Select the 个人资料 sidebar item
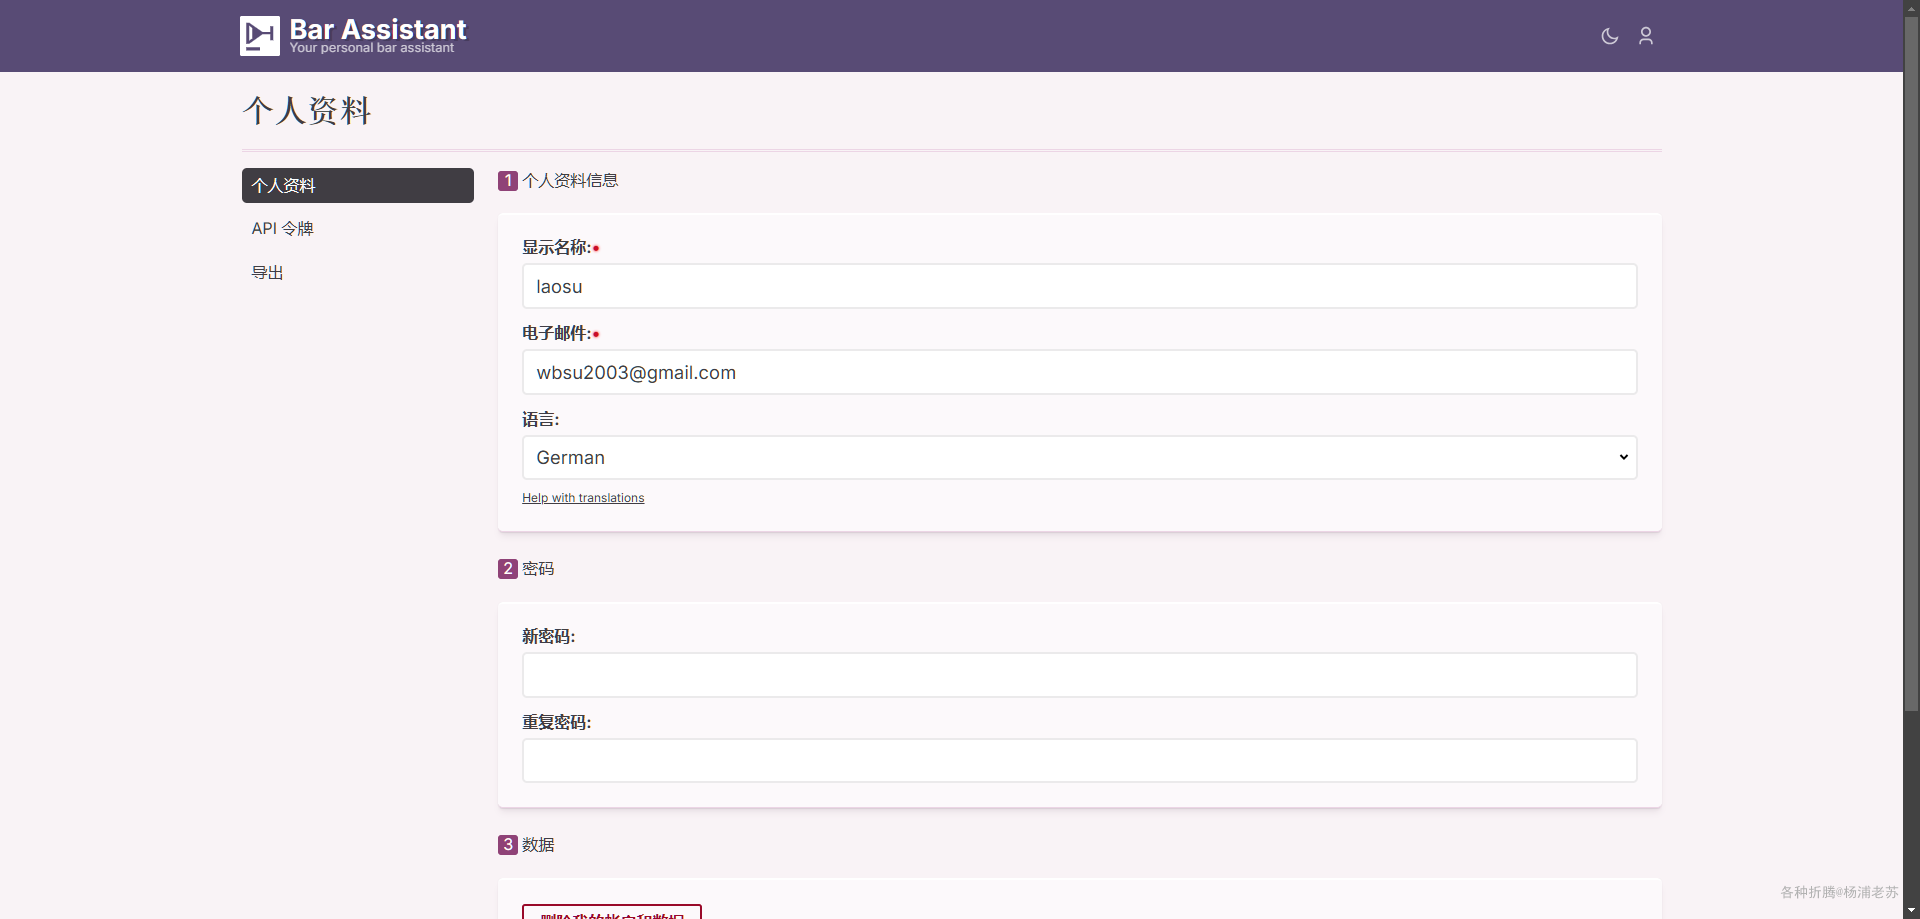 (358, 185)
